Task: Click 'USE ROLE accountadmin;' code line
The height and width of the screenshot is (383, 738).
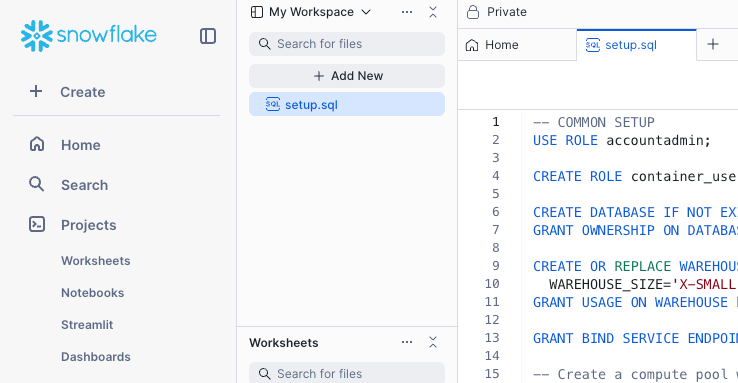Action: (x=622, y=140)
